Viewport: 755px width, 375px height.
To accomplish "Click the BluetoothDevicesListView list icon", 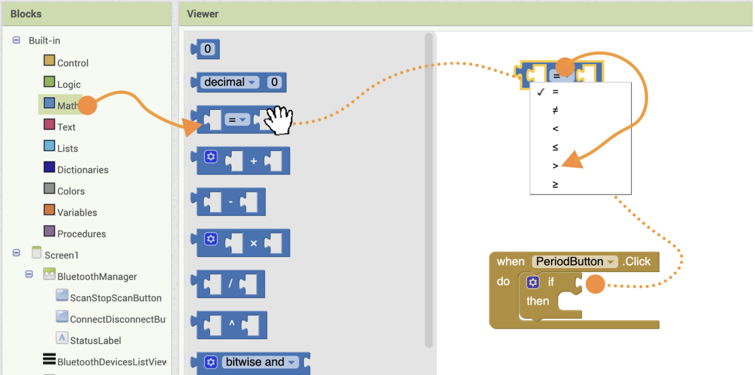I will point(49,359).
